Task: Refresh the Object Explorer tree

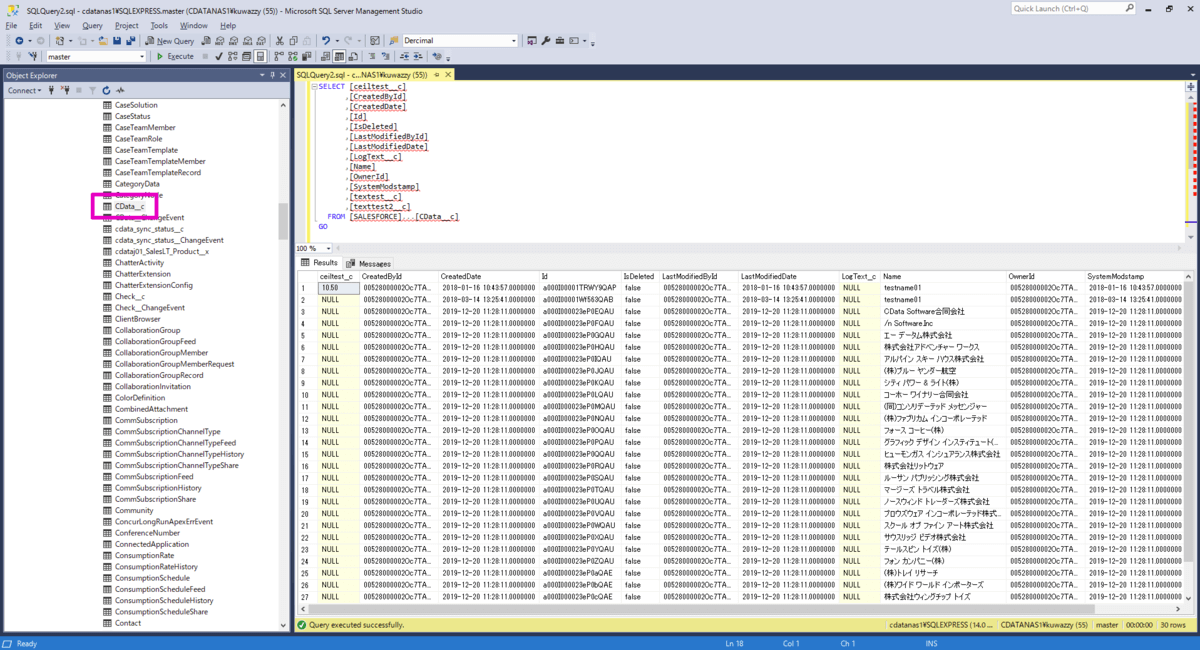Action: coord(107,90)
